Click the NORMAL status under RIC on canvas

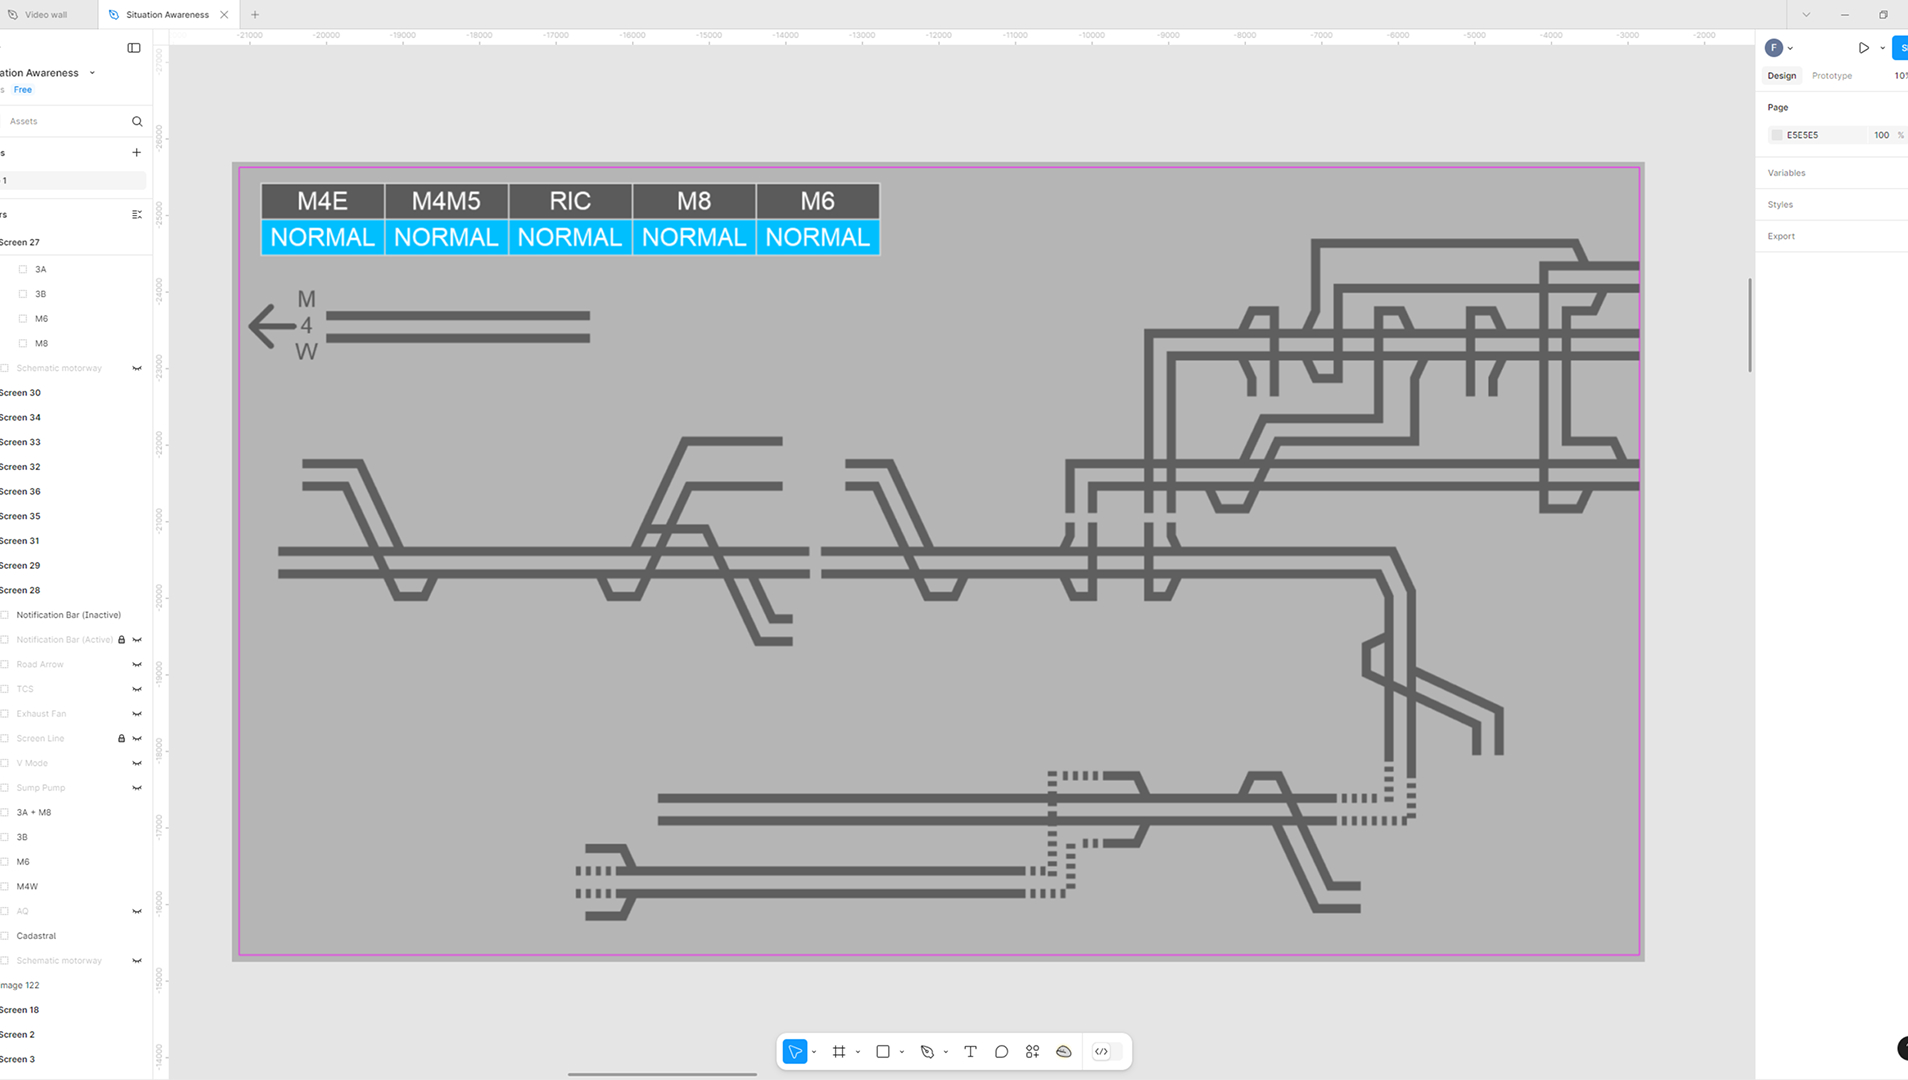[x=570, y=238]
